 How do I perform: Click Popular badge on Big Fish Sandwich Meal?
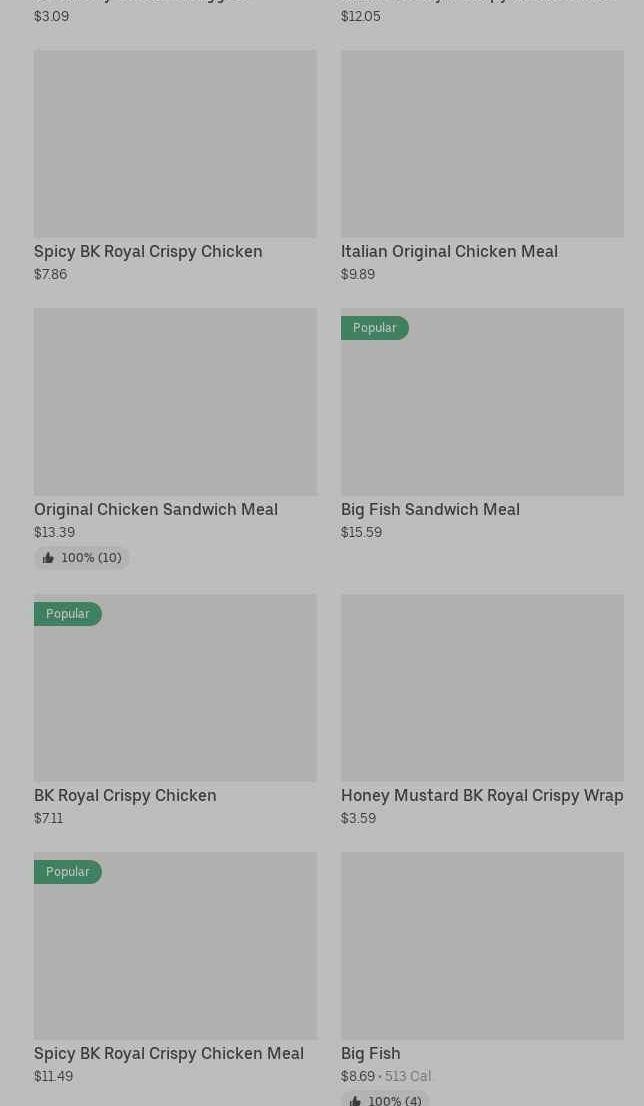374,328
